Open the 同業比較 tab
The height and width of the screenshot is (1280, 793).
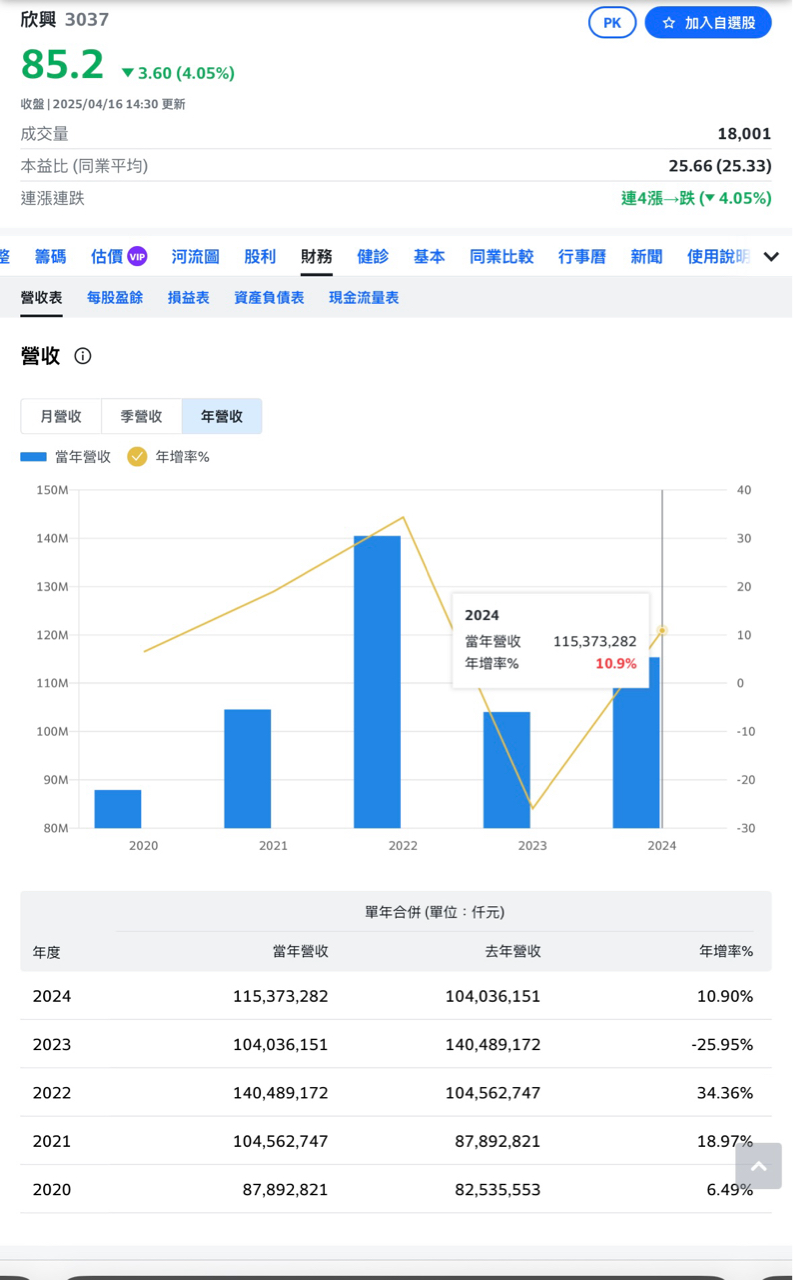click(502, 257)
